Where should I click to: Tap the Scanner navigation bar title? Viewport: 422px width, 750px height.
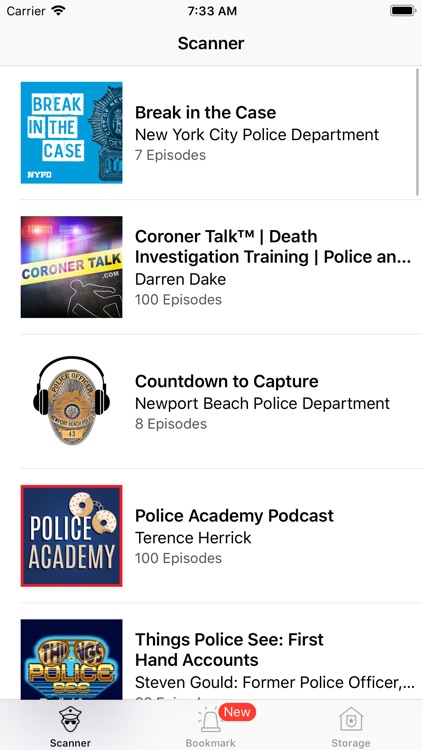pyautogui.click(x=211, y=43)
